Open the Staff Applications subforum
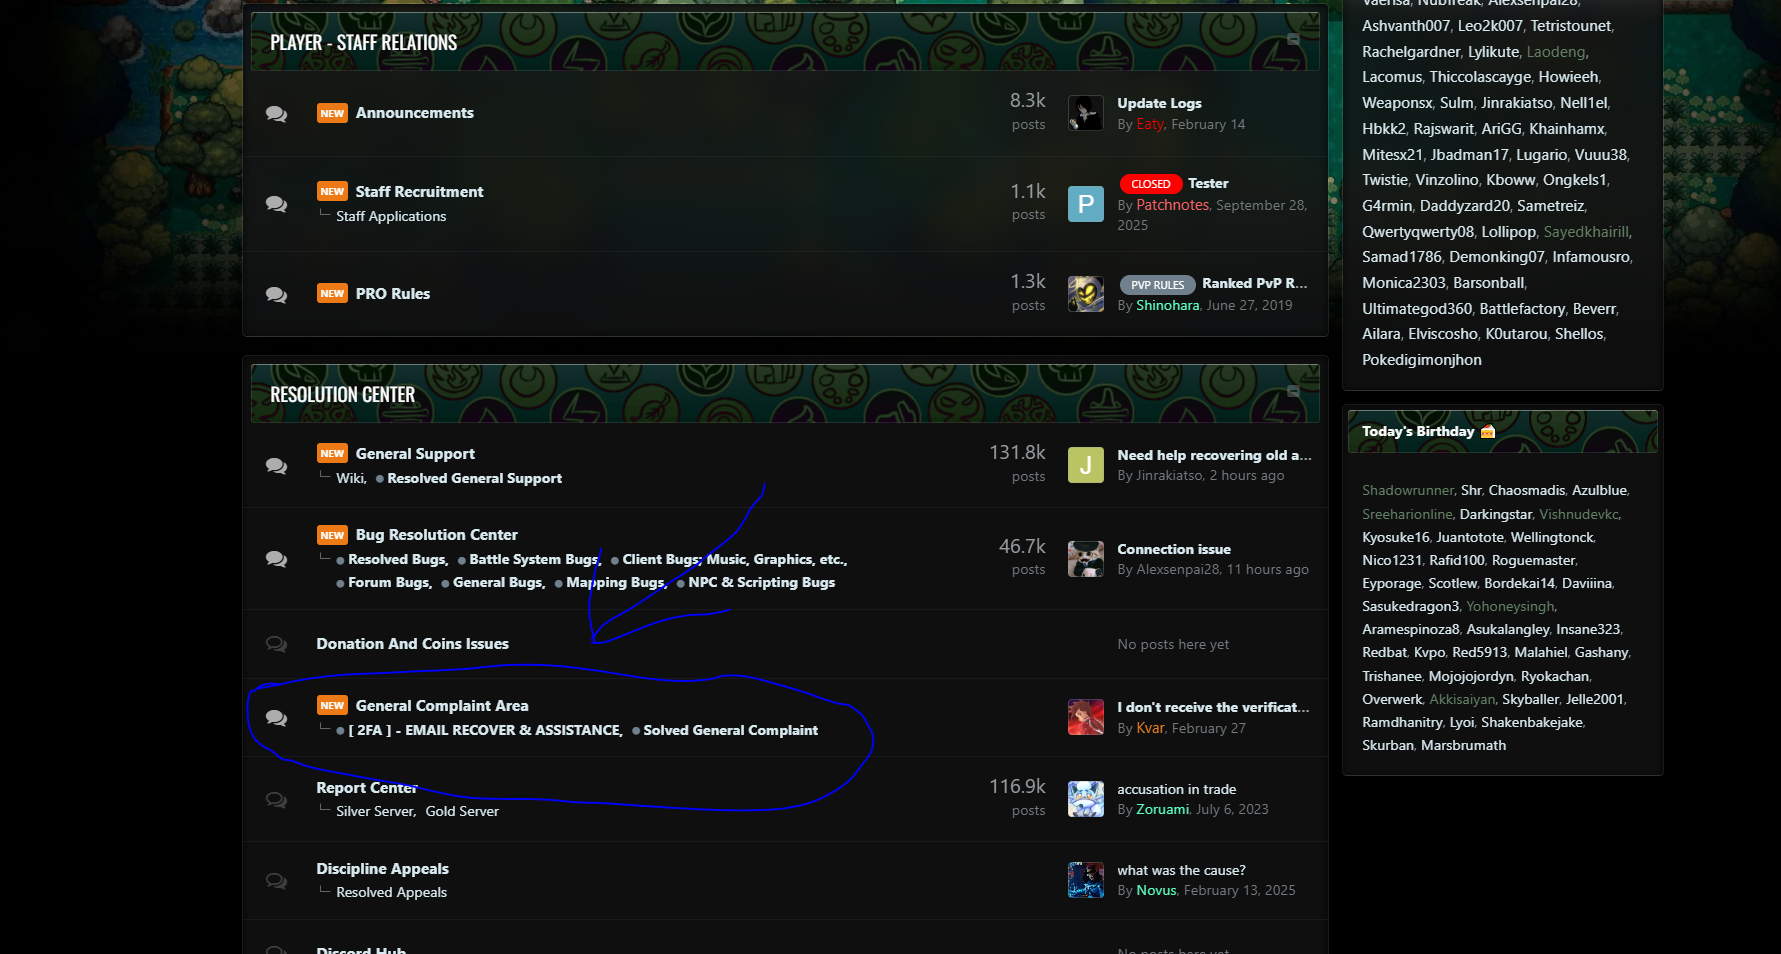 pyautogui.click(x=391, y=216)
